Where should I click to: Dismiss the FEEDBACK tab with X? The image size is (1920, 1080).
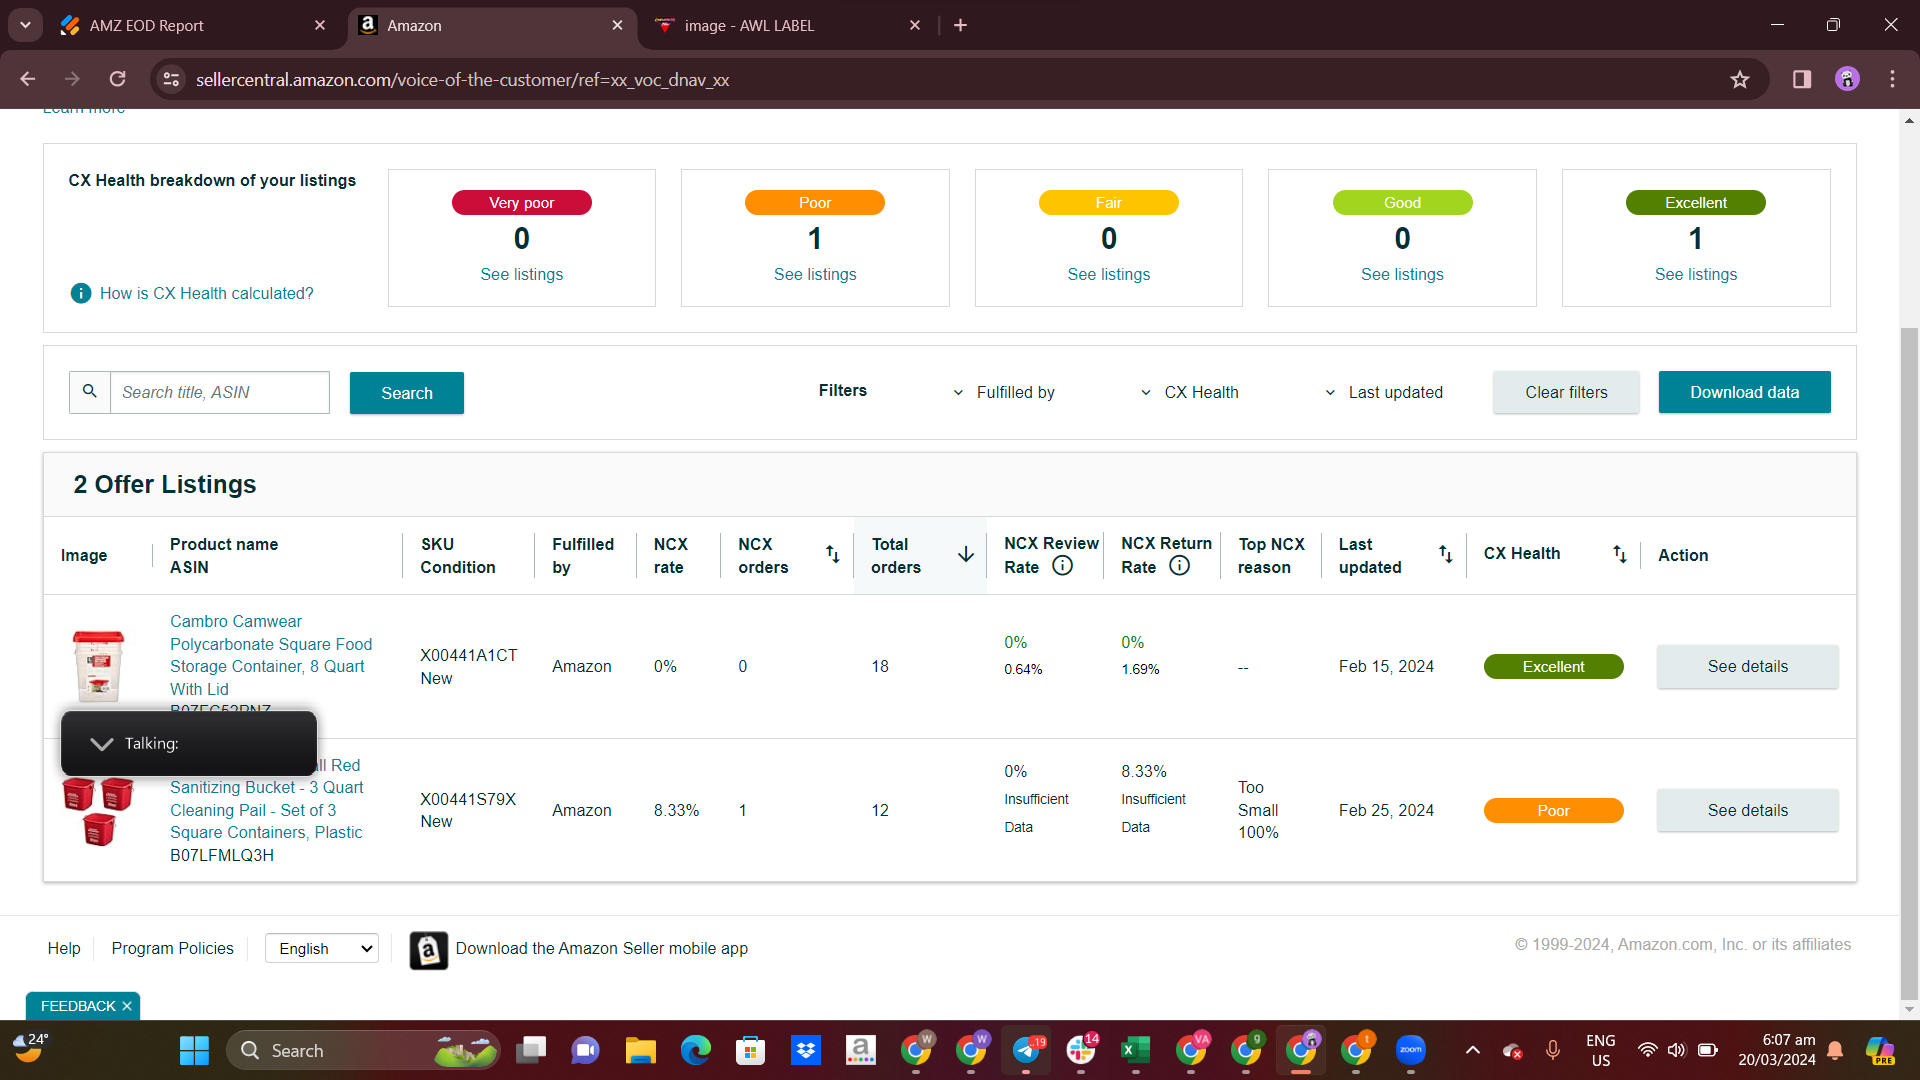tap(127, 1006)
